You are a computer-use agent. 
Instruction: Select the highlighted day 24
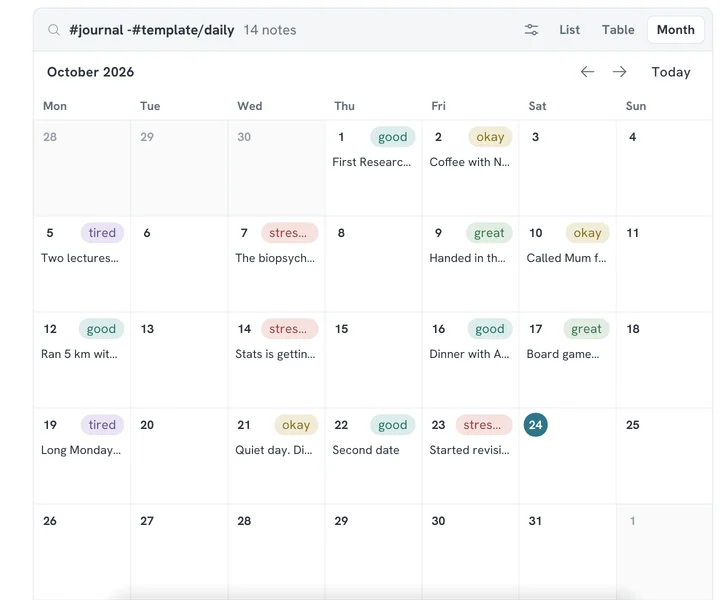tap(535, 425)
